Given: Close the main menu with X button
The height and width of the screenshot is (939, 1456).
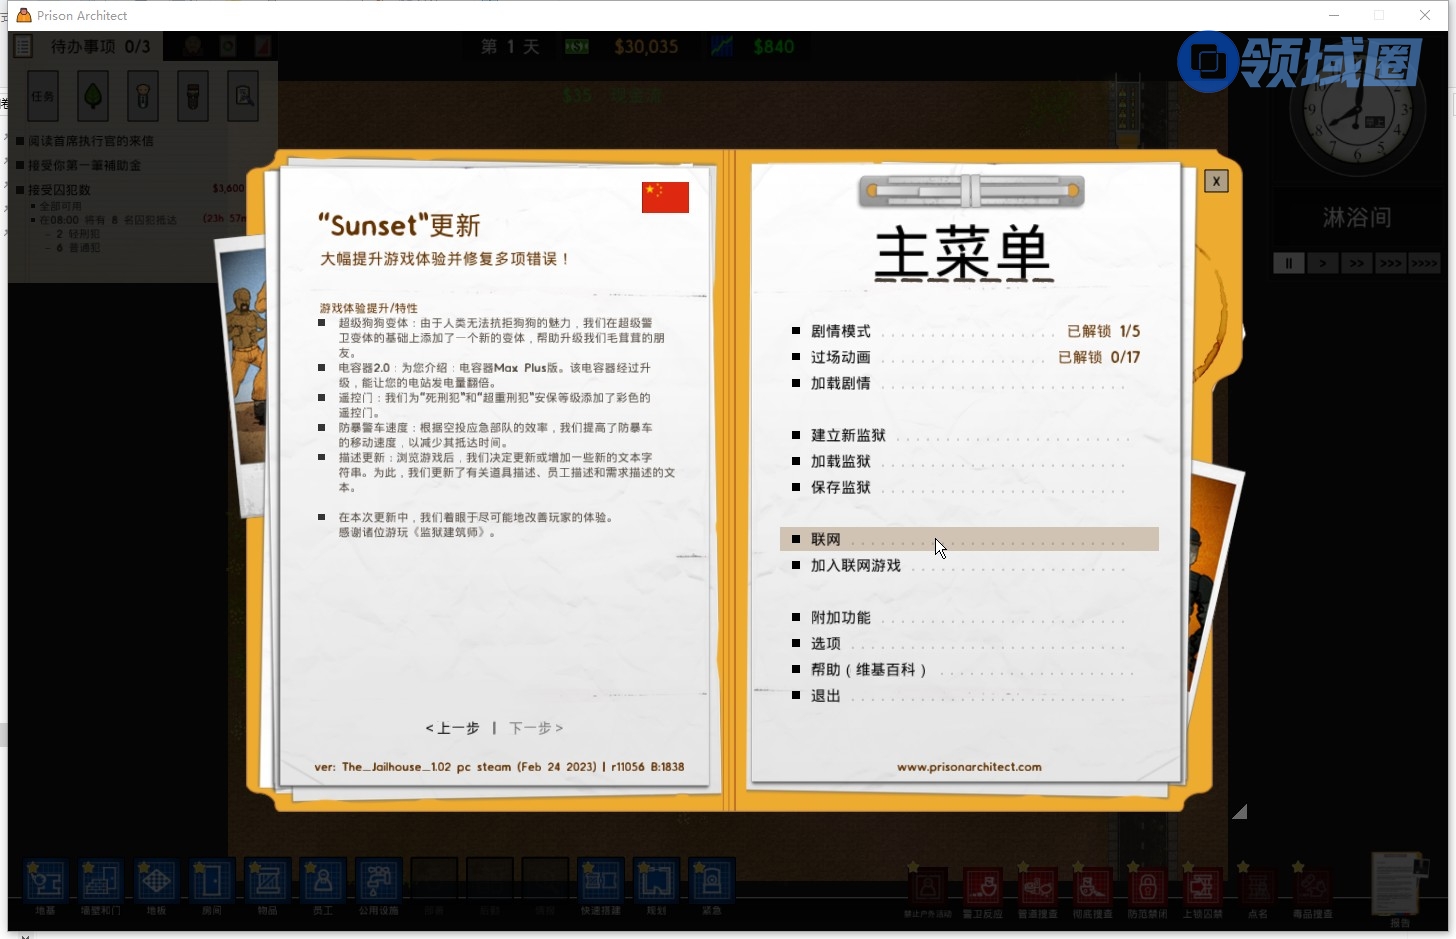Looking at the screenshot, I should coord(1215,181).
